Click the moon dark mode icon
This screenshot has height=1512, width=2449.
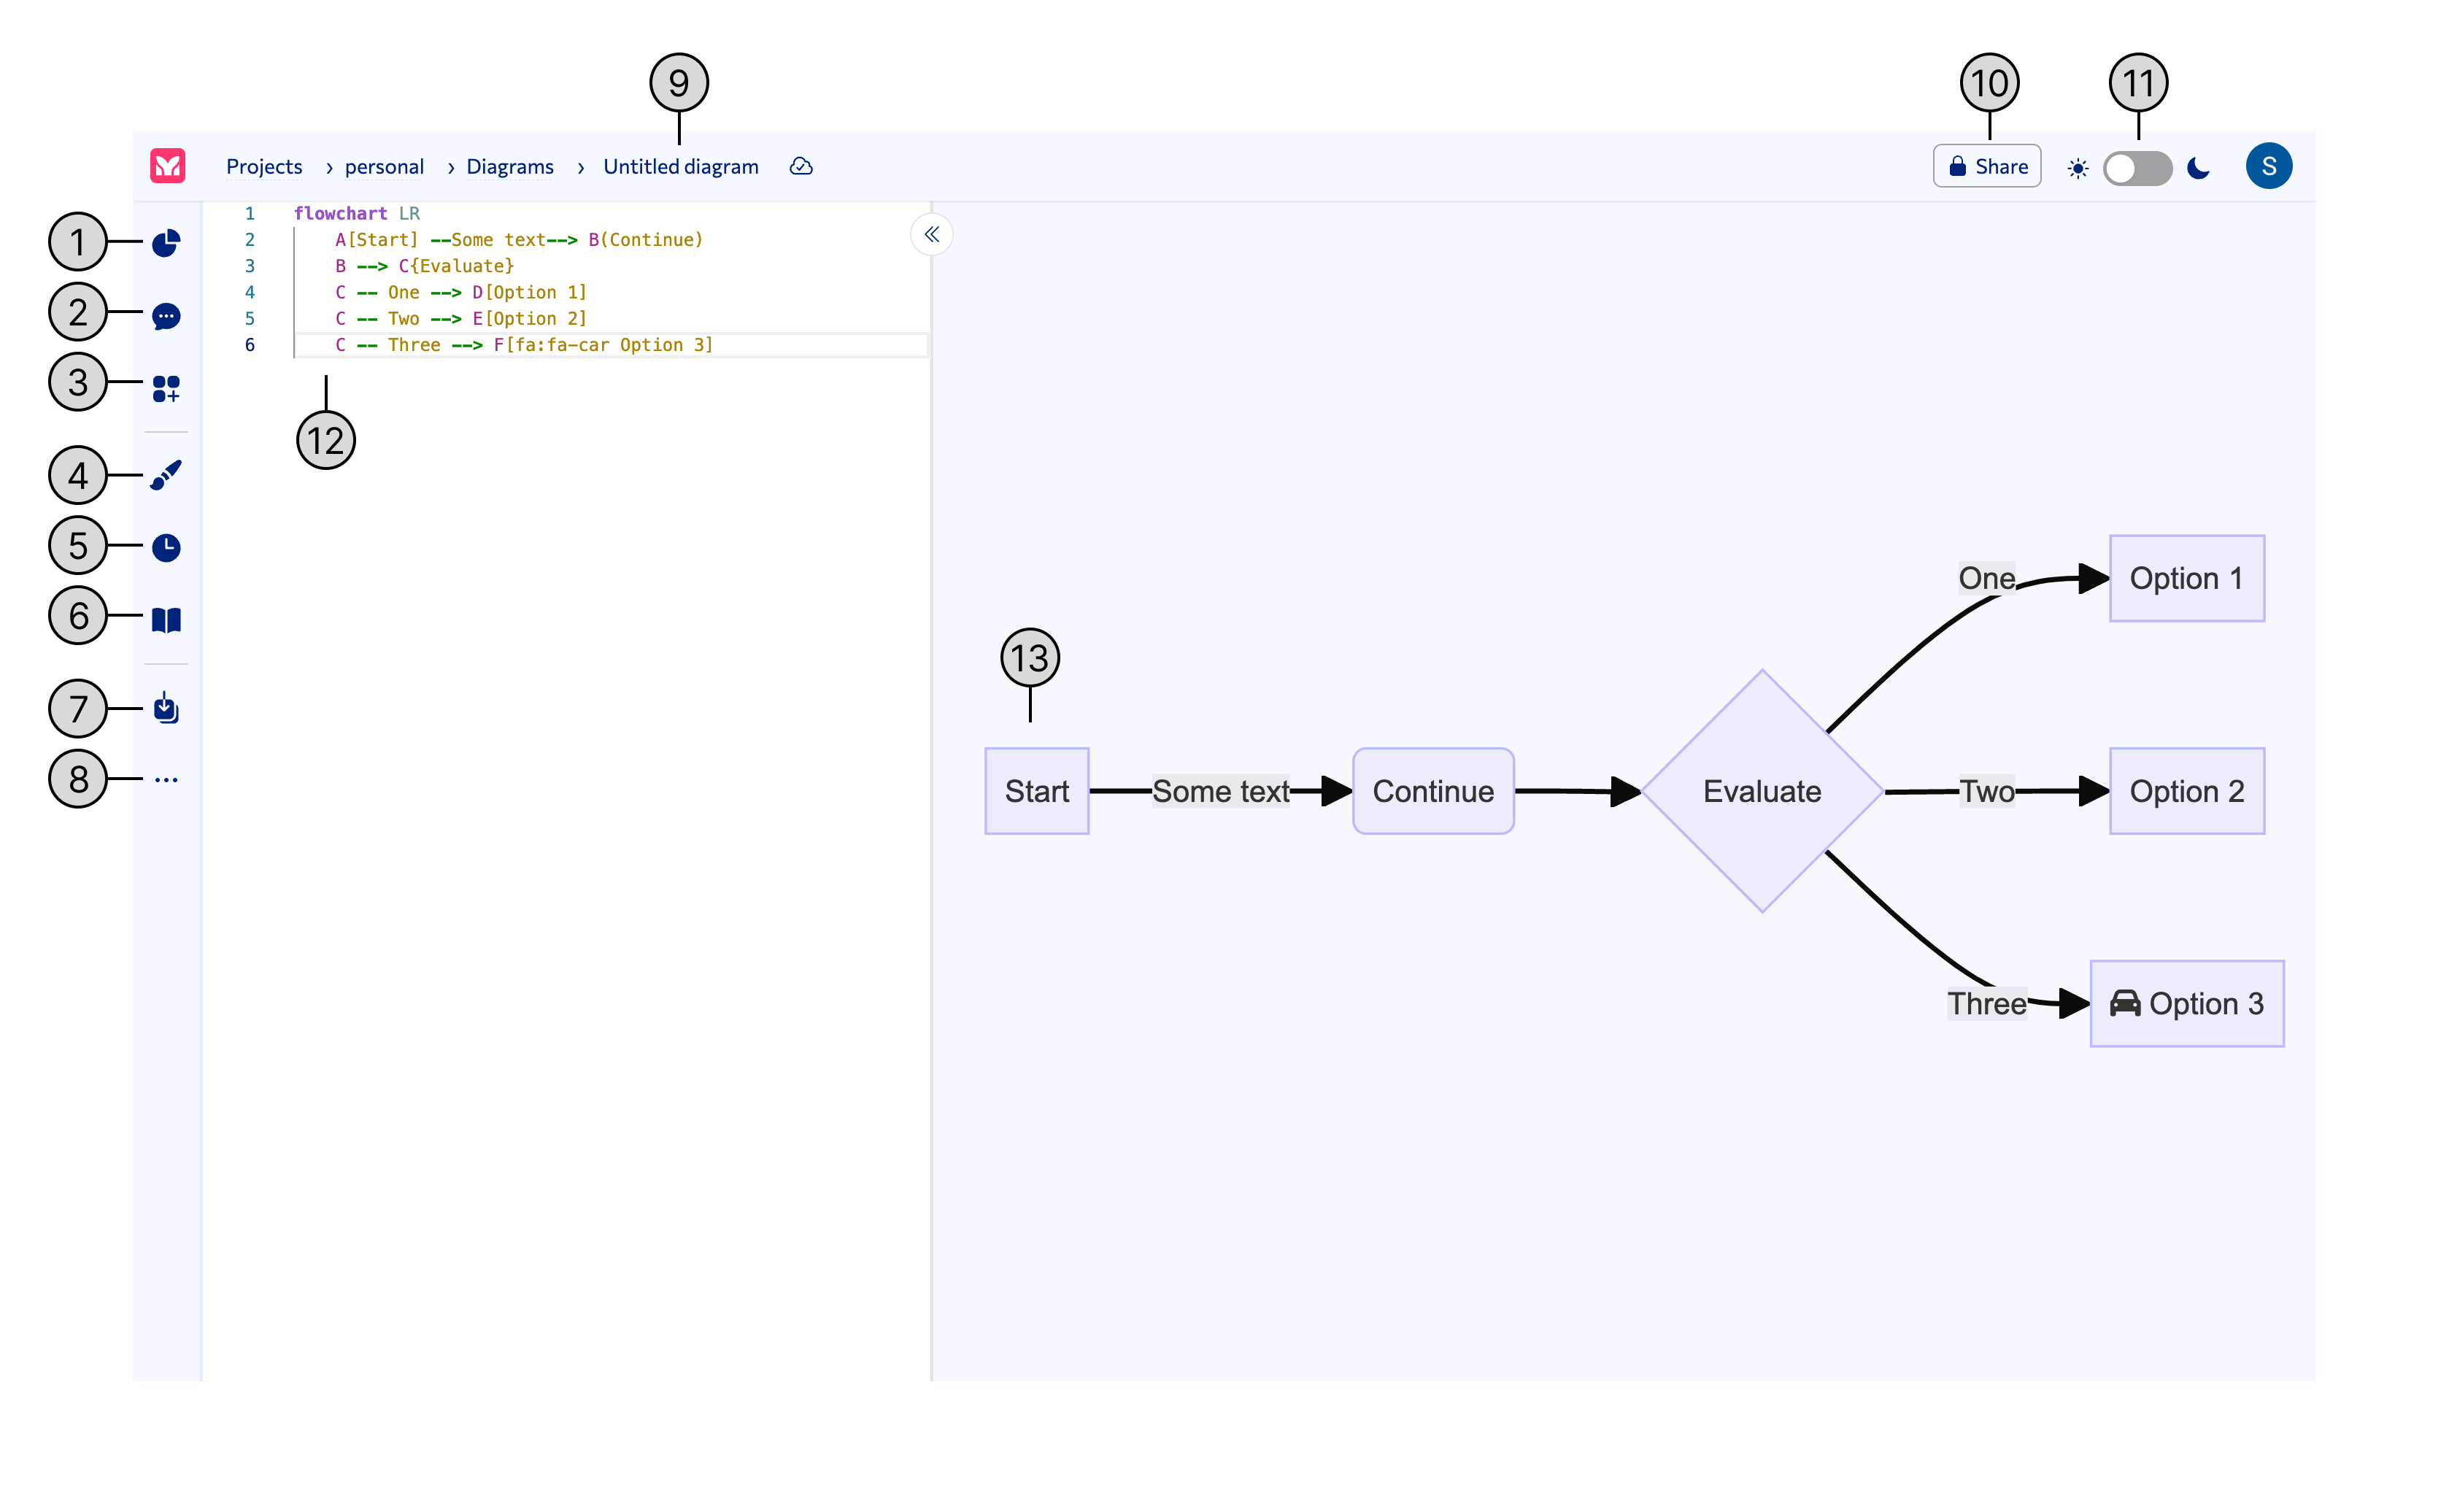click(x=2198, y=168)
